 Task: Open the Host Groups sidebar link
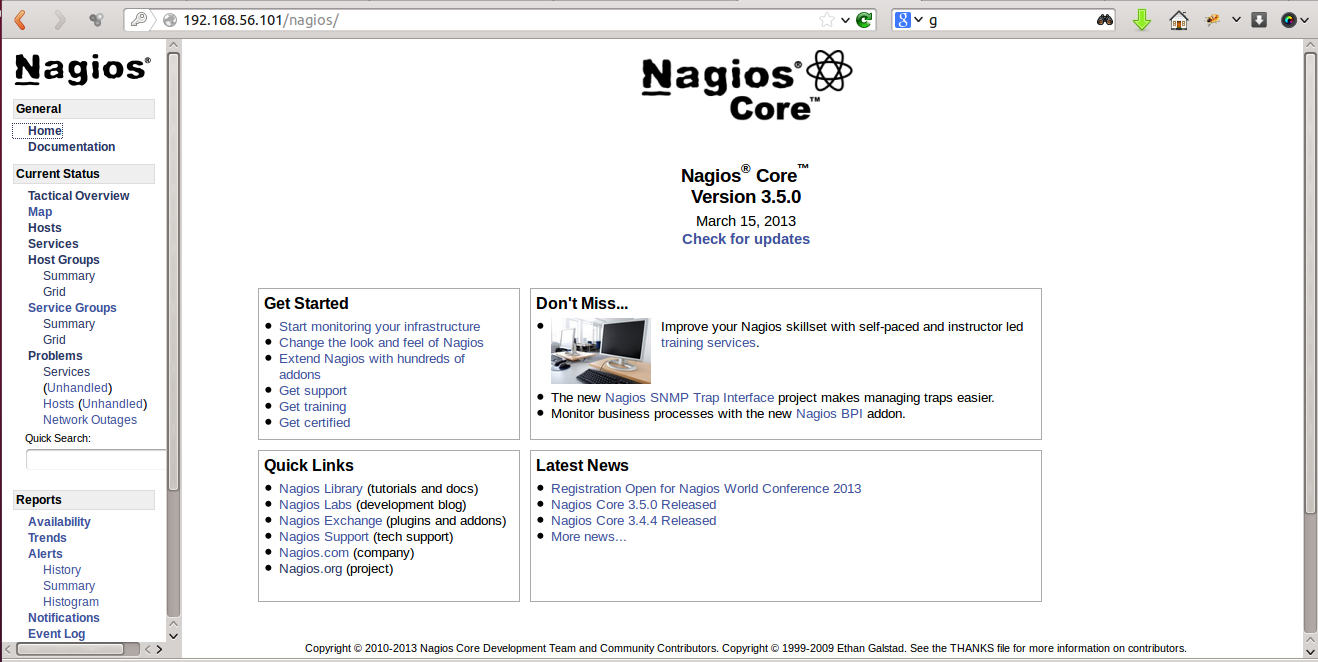click(64, 260)
